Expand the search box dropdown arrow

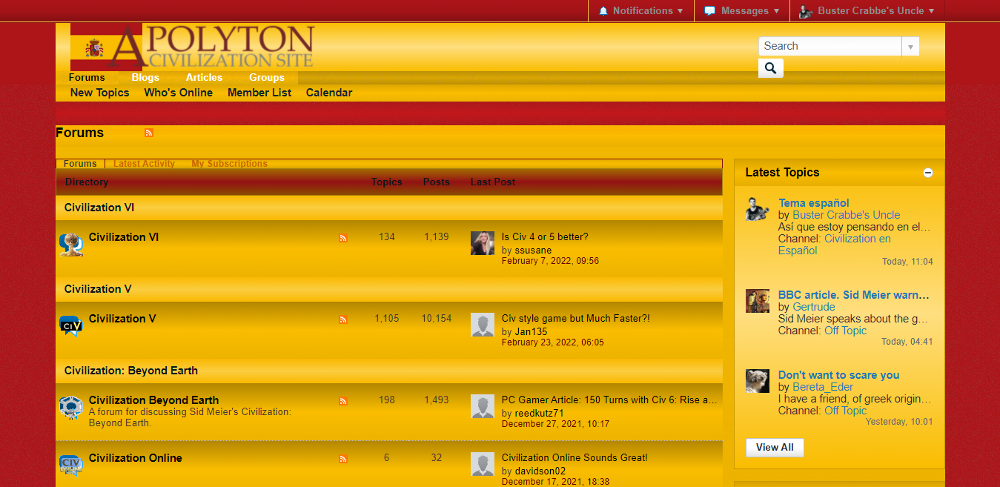pyautogui.click(x=910, y=46)
